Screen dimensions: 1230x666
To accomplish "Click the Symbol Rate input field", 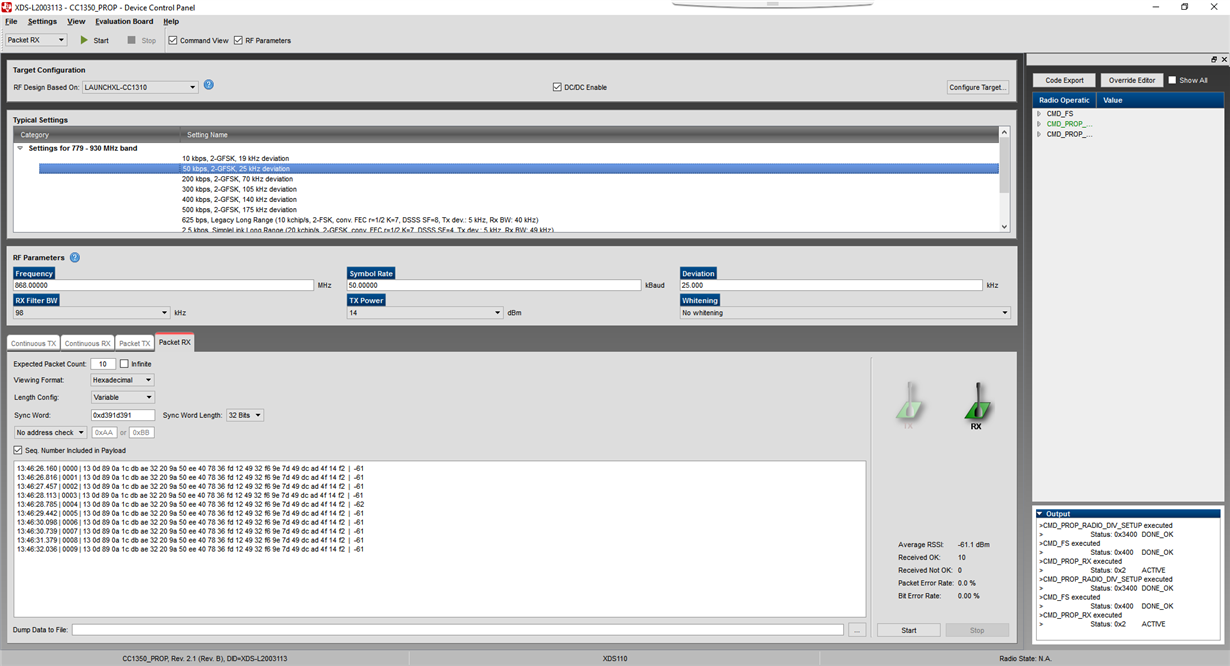I will coord(494,285).
